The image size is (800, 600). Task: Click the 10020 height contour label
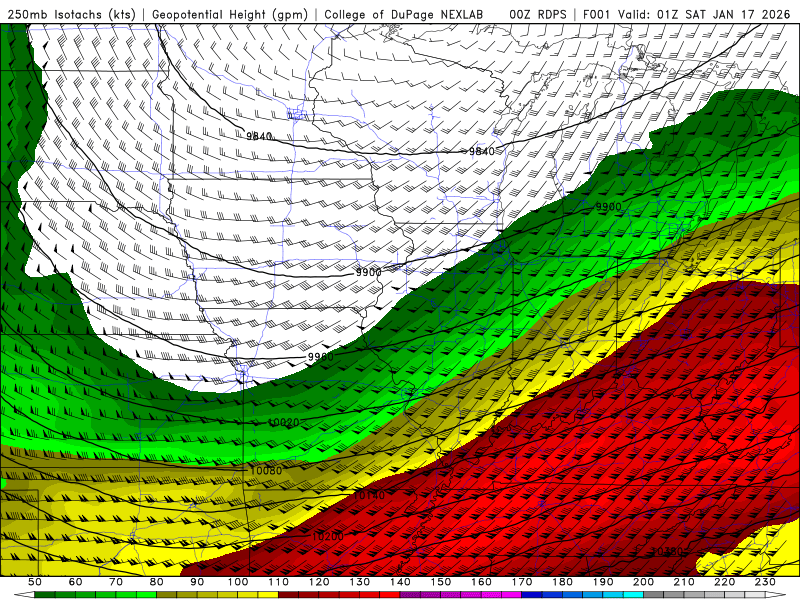point(283,422)
